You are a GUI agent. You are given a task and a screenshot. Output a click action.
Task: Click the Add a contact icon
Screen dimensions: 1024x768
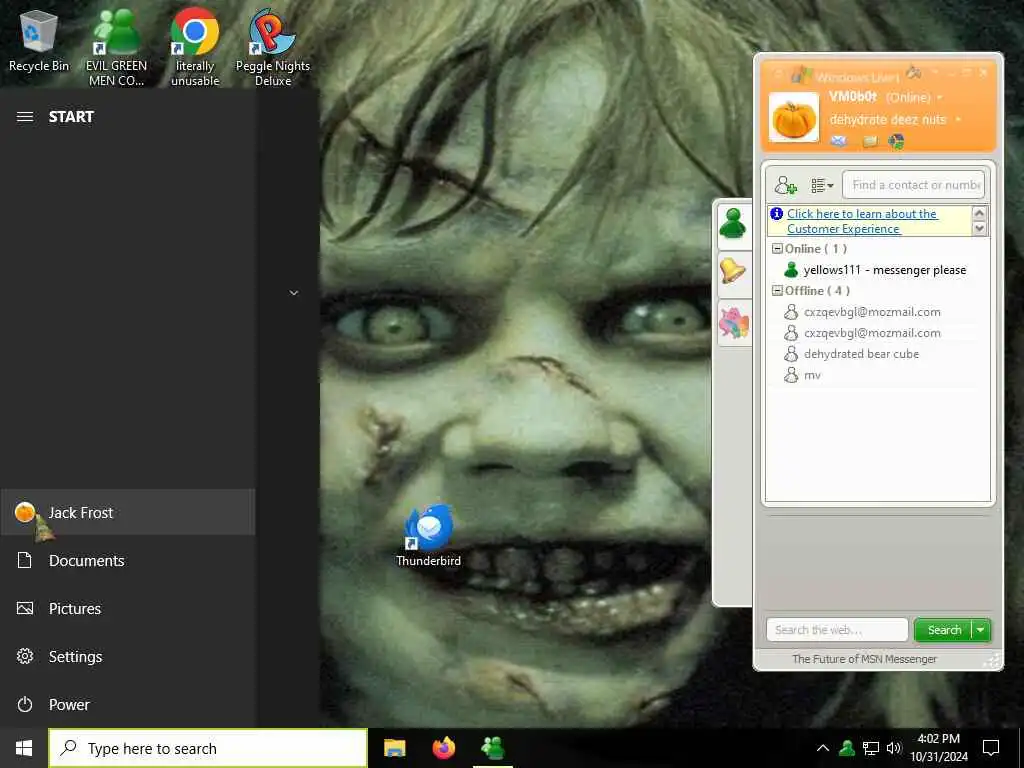click(x=785, y=185)
